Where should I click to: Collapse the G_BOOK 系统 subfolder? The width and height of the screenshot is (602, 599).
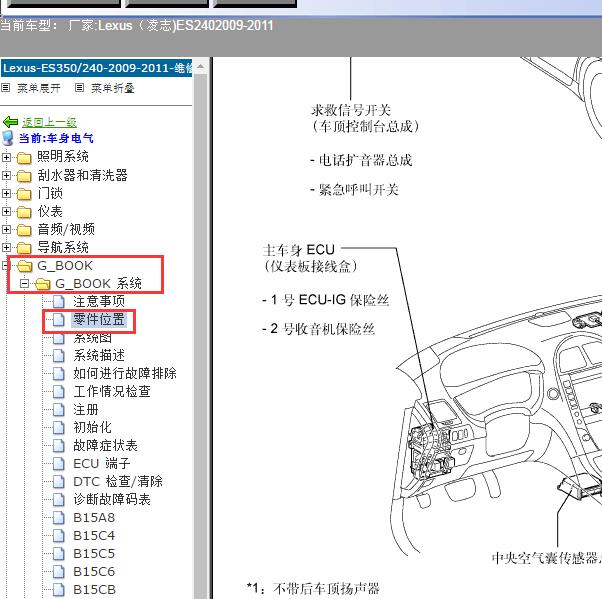(x=25, y=284)
